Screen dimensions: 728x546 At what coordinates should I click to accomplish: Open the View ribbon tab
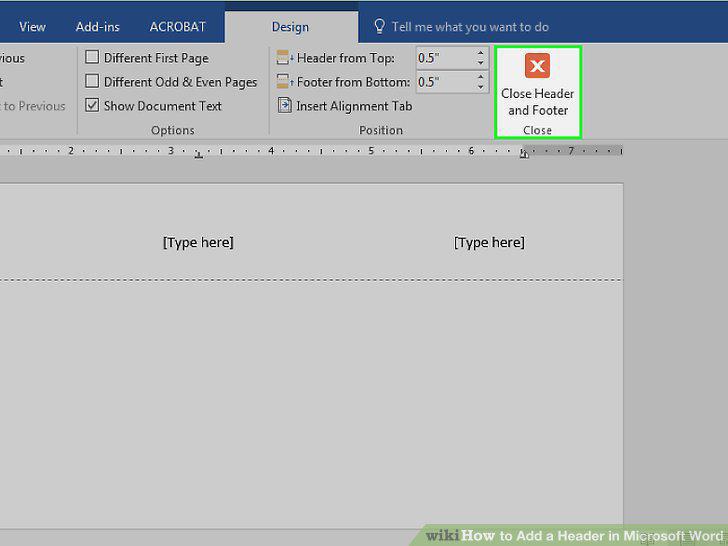(32, 26)
